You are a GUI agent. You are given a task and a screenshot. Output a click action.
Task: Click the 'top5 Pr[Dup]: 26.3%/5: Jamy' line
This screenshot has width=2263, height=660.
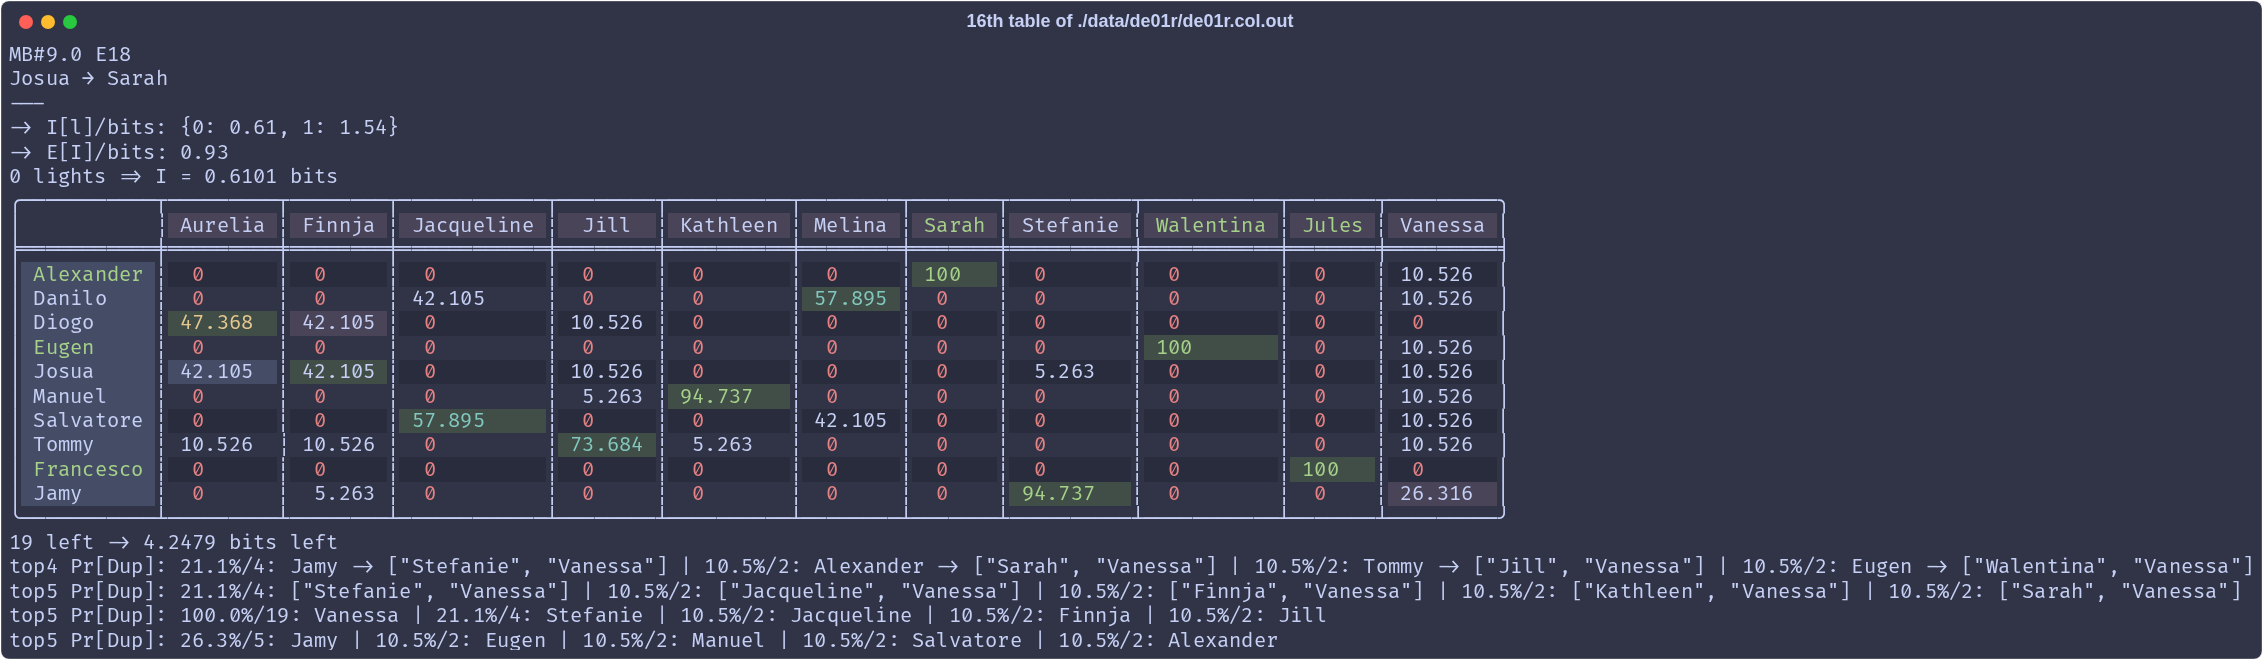point(644,640)
